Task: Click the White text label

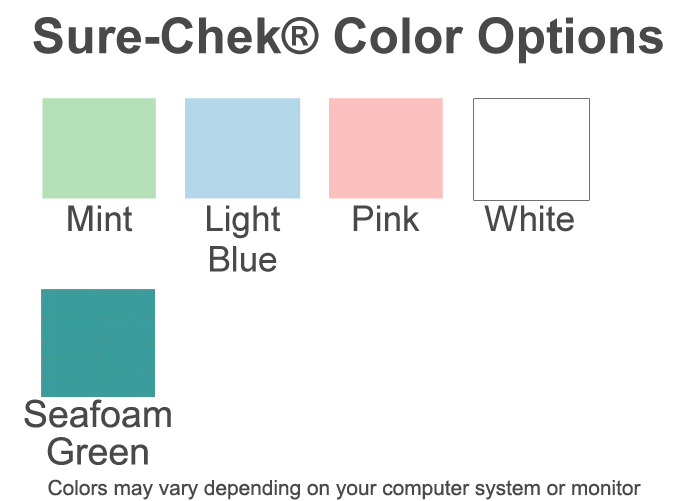Action: [x=529, y=219]
